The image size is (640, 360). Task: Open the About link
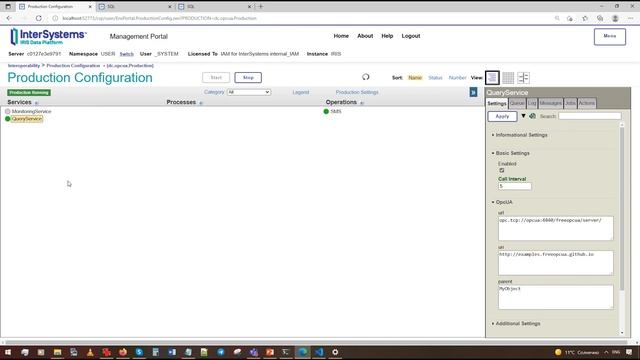(365, 36)
